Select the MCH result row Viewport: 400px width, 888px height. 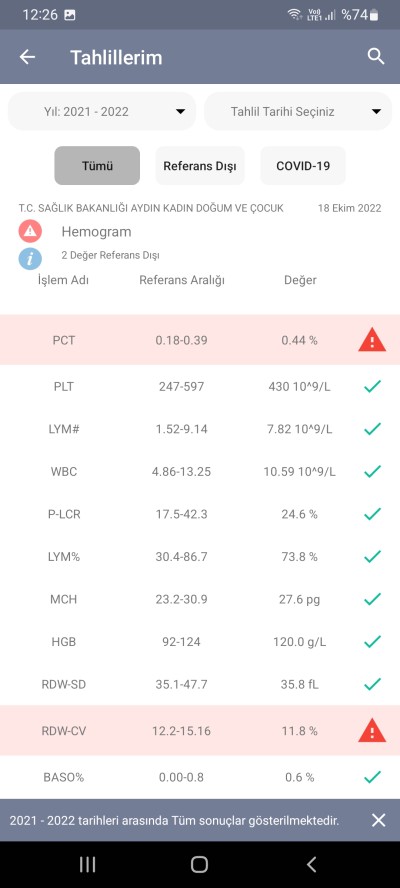pos(200,599)
